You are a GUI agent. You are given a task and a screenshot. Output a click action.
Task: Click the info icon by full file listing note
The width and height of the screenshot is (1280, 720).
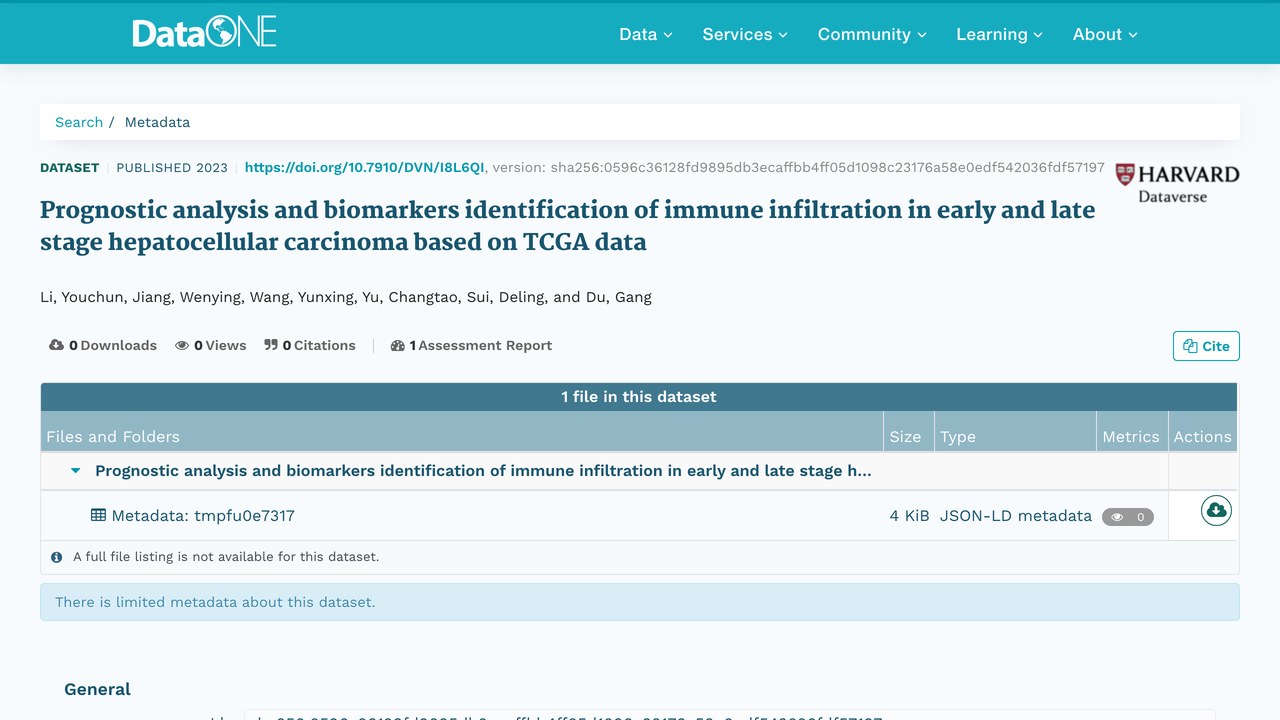coord(57,557)
